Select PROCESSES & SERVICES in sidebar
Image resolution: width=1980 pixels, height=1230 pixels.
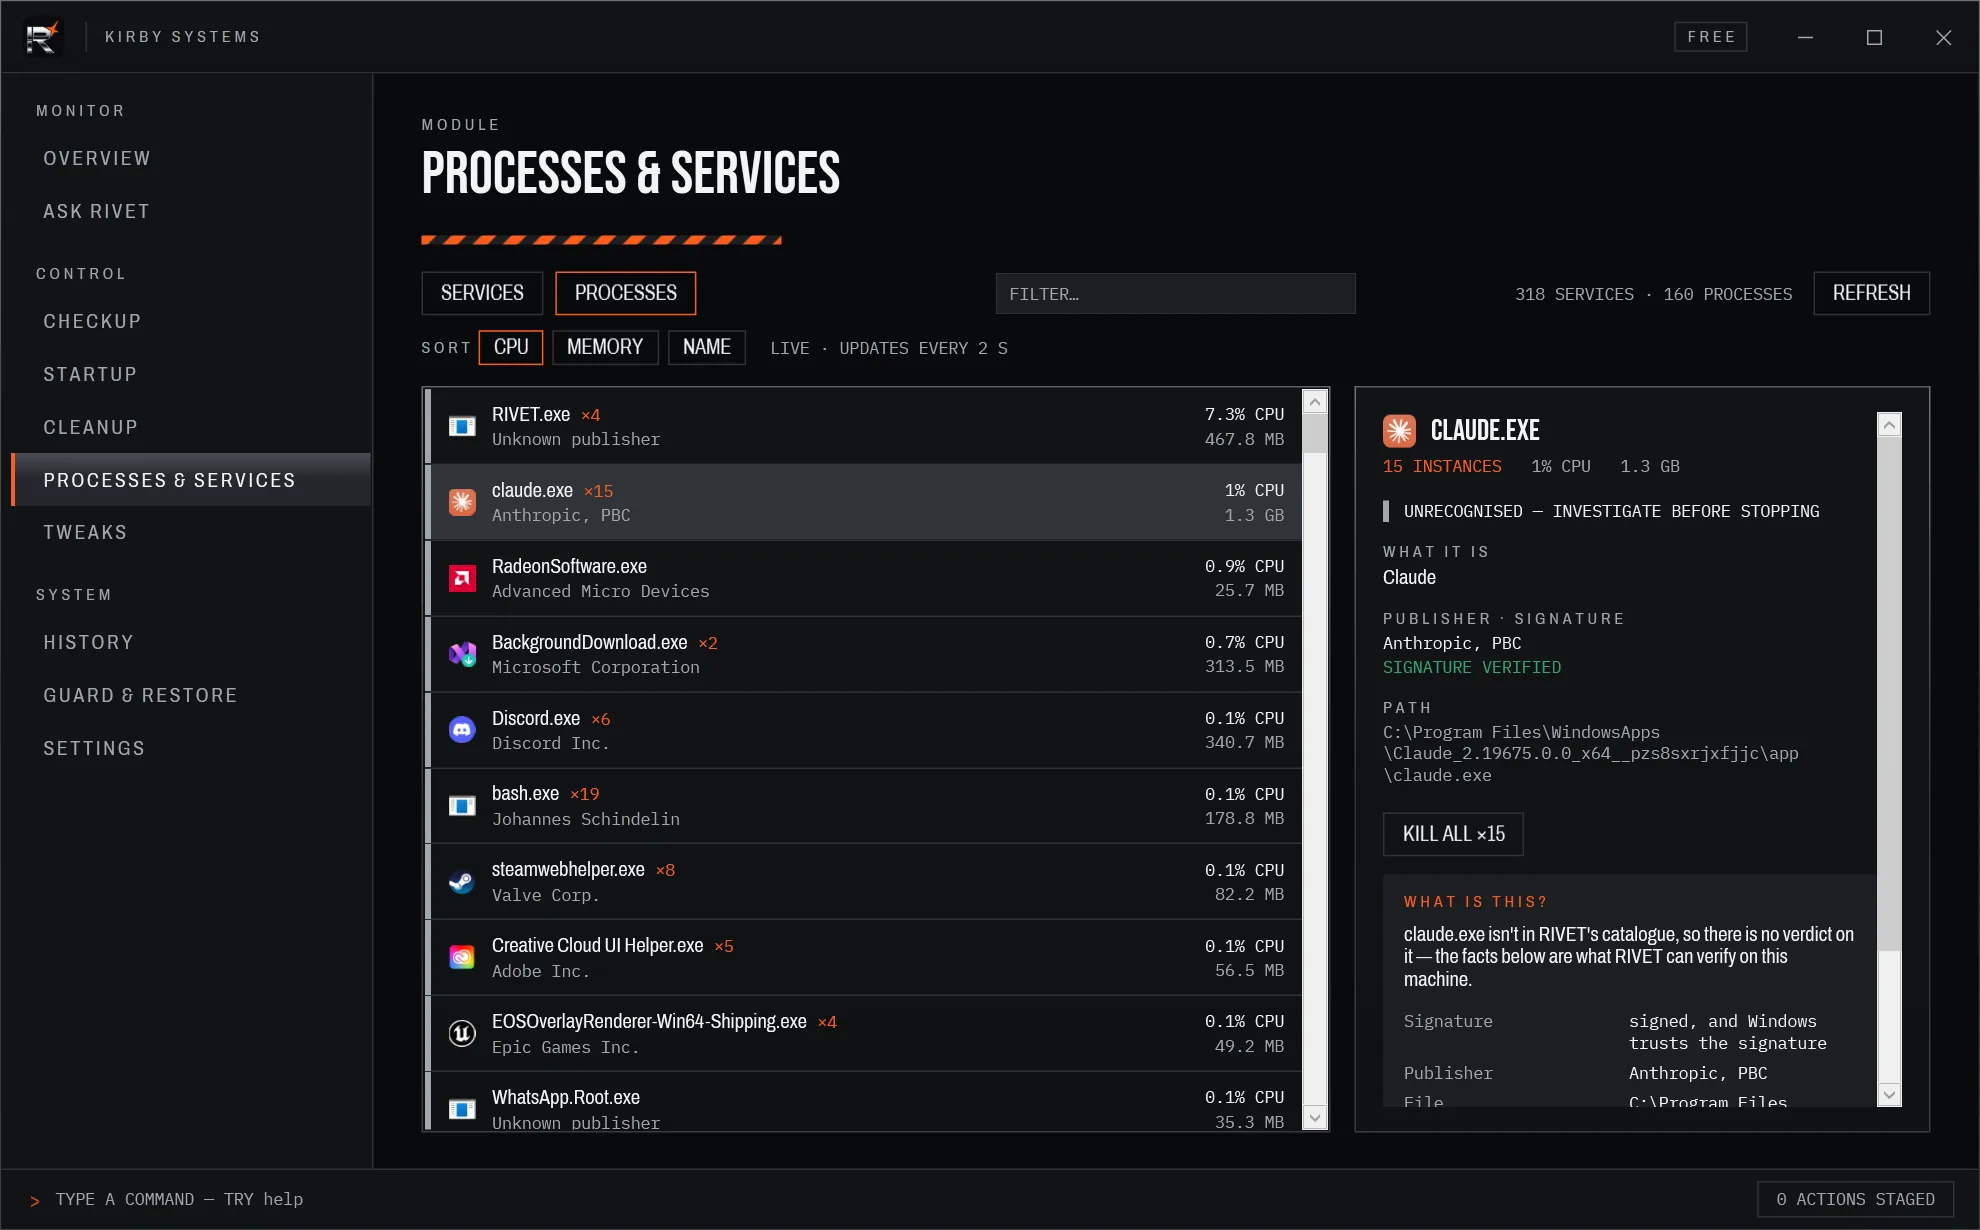coord(191,480)
